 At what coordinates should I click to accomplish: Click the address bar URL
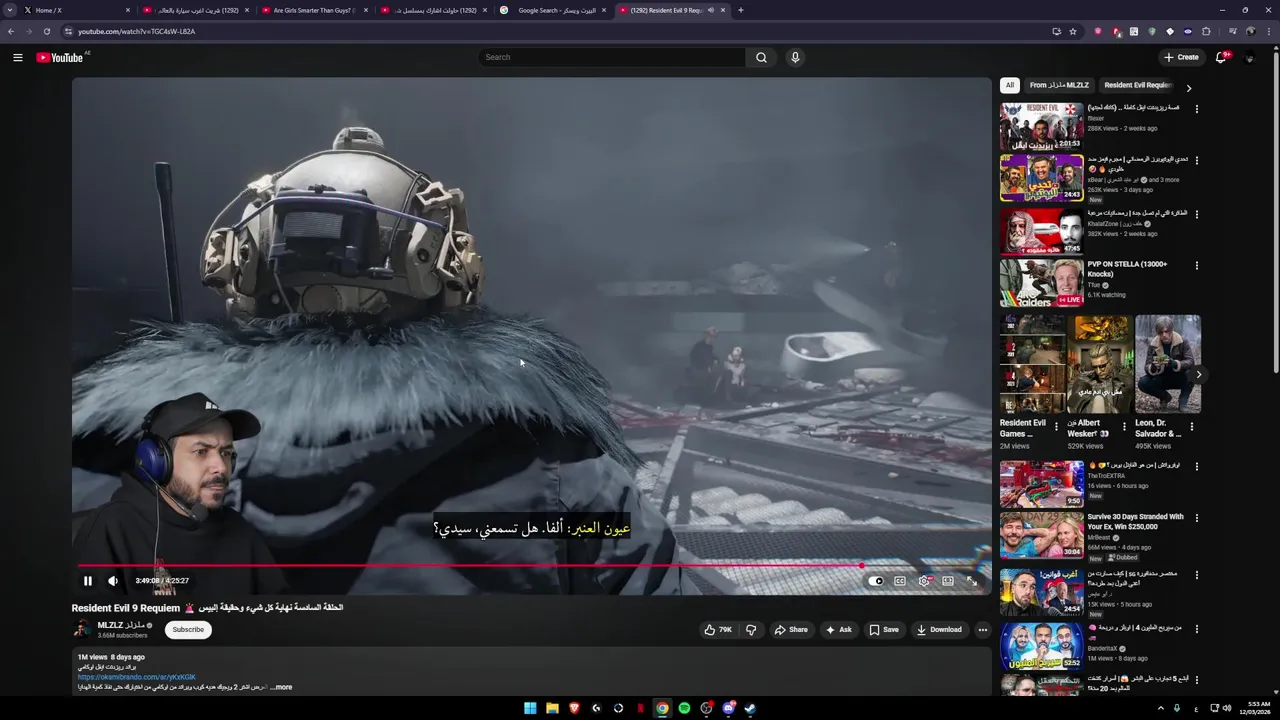(x=137, y=31)
